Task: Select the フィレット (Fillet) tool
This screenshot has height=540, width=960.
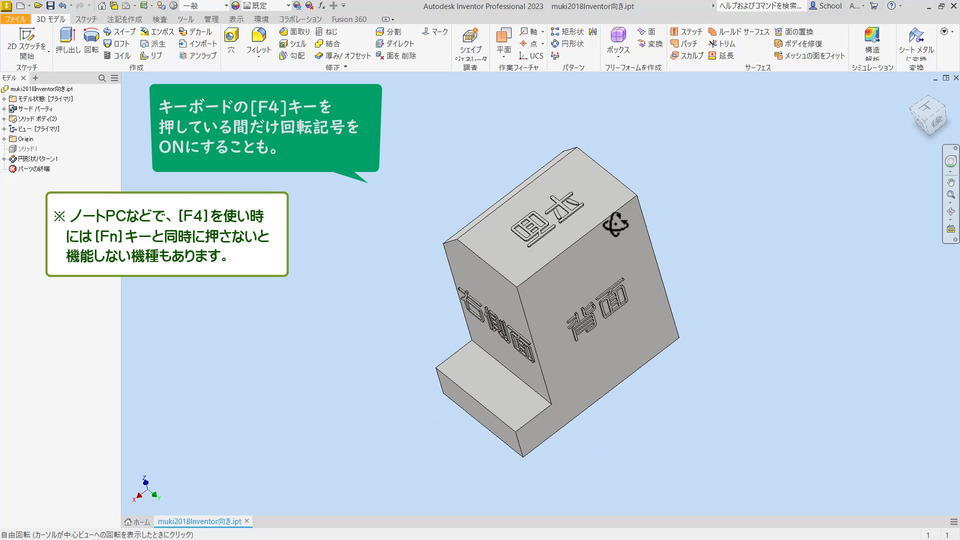Action: (258, 40)
